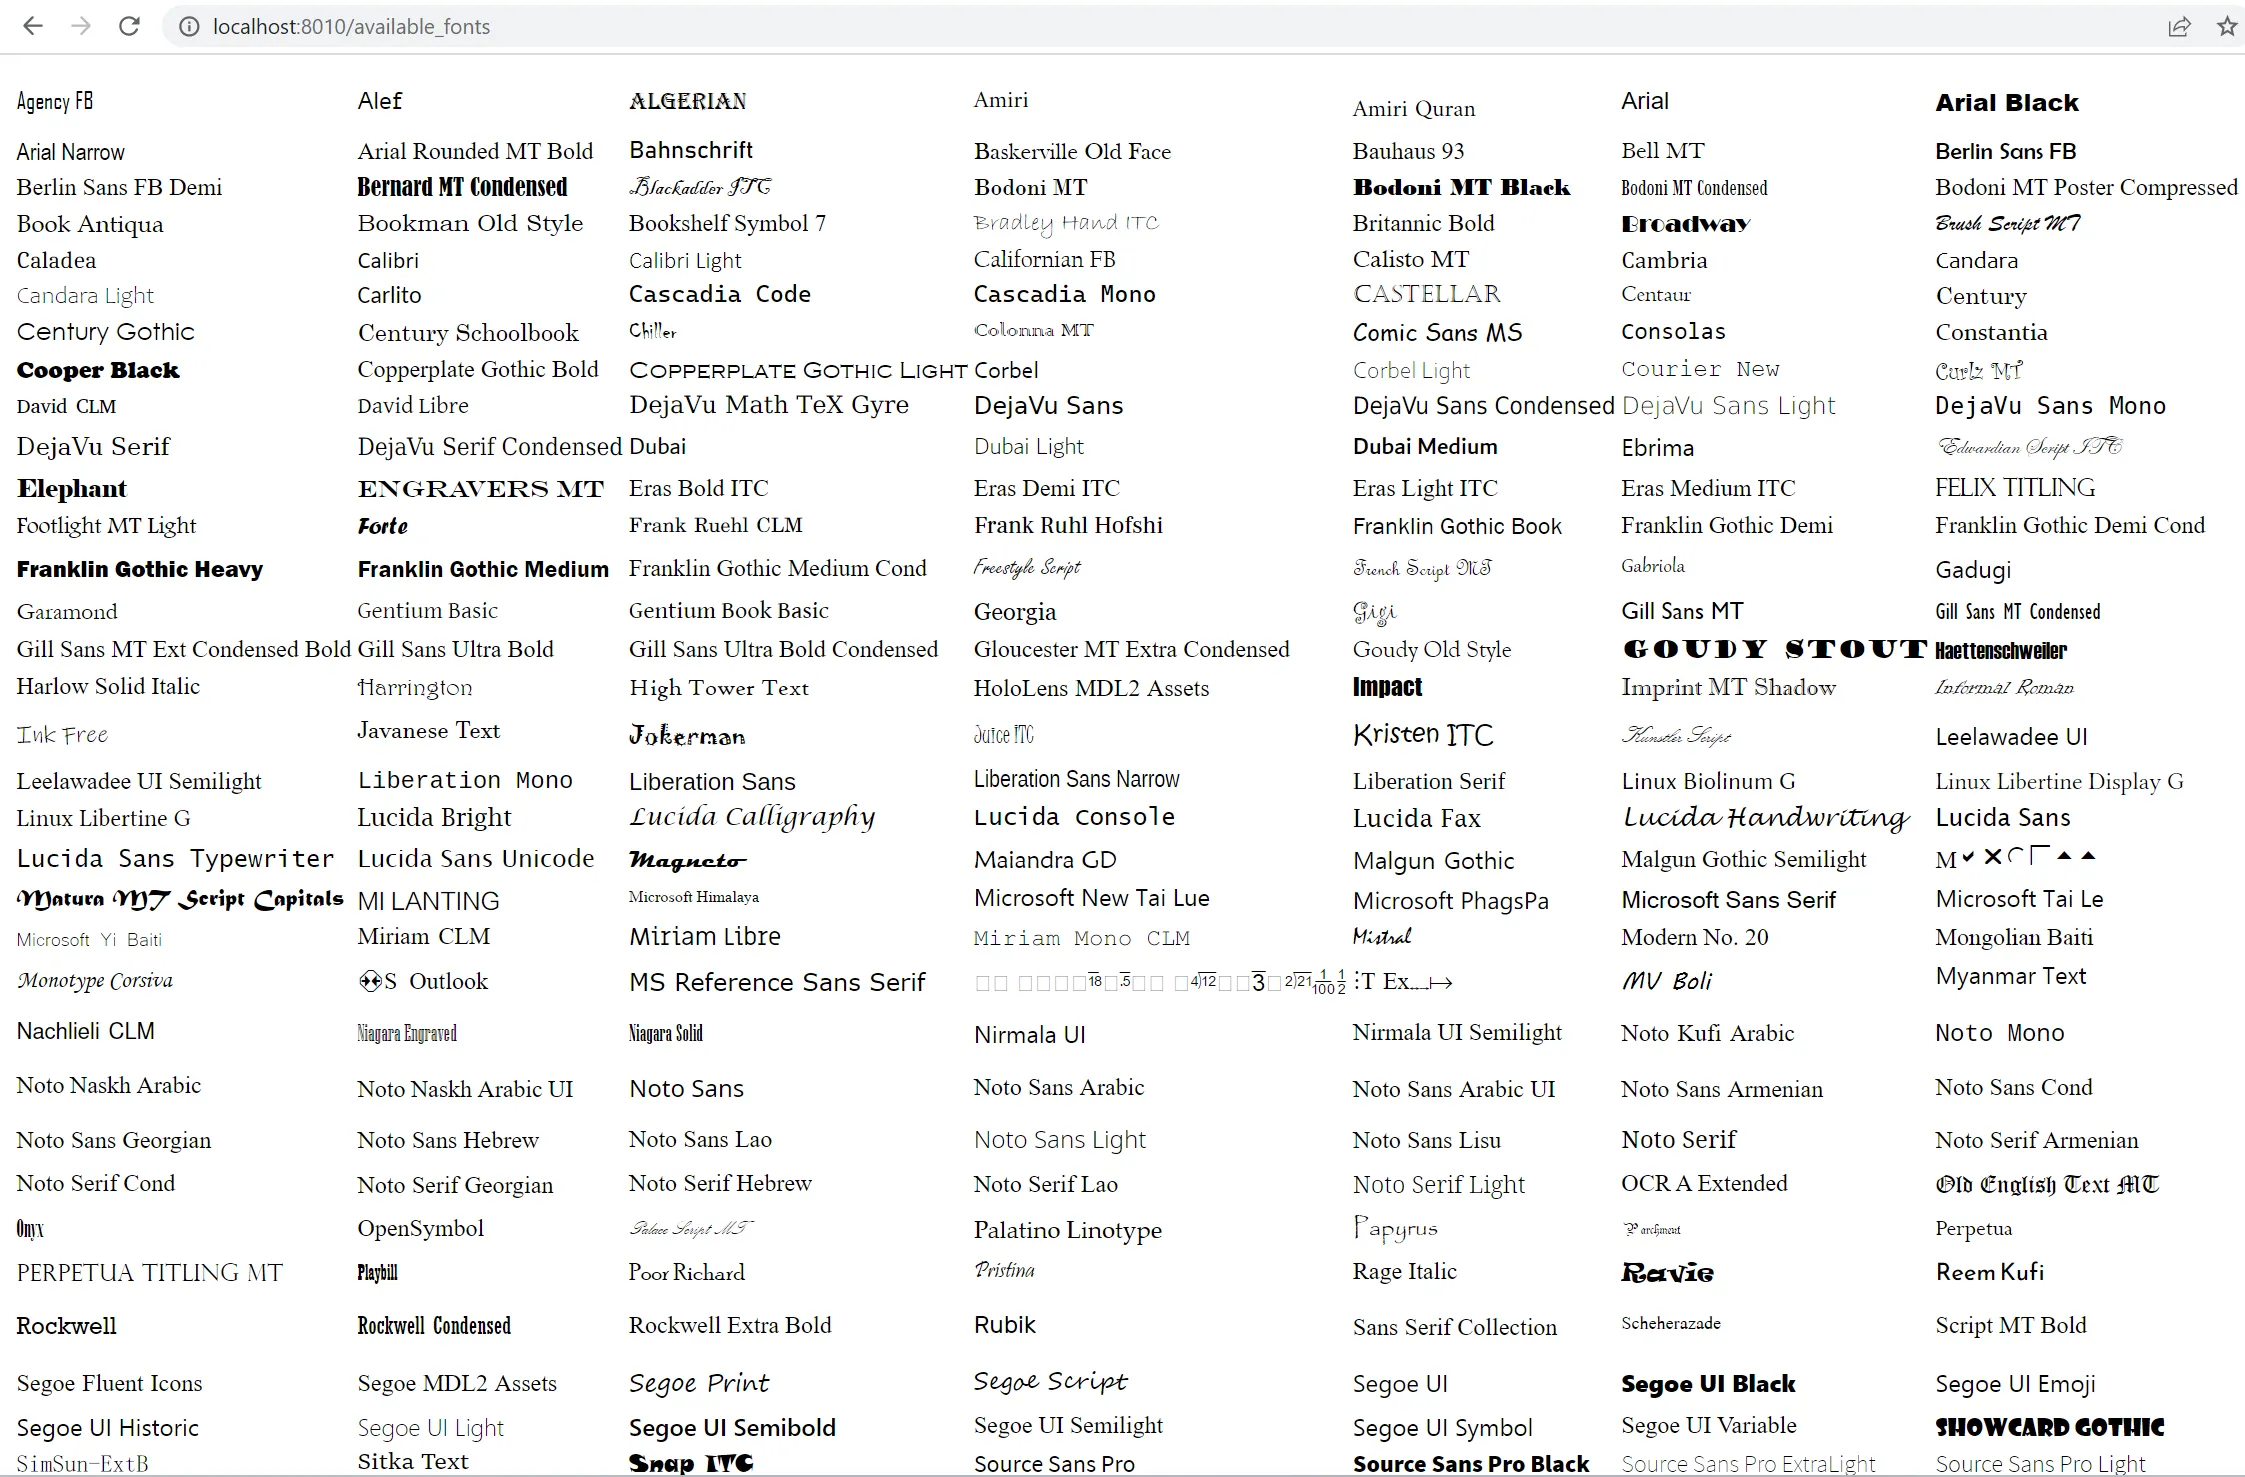The width and height of the screenshot is (2245, 1477).
Task: Click the share page icon
Action: pyautogui.click(x=2179, y=27)
